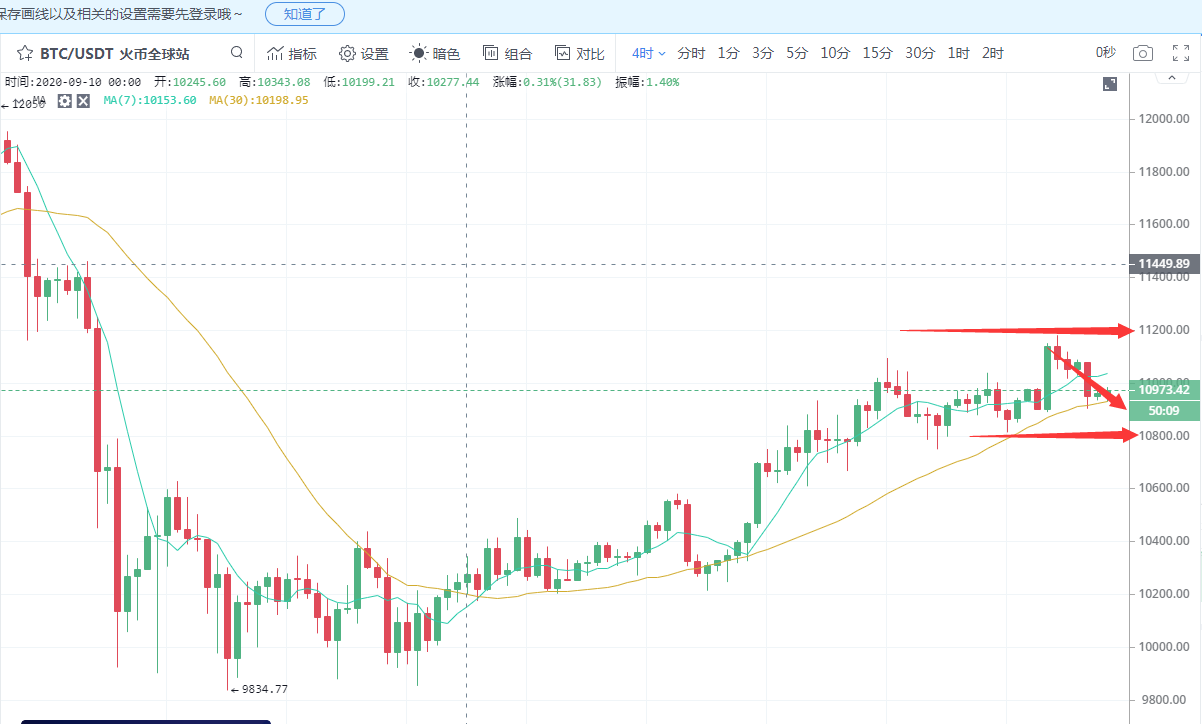The width and height of the screenshot is (1202, 724).
Task: Open 设置 chart settings
Action: click(x=364, y=53)
